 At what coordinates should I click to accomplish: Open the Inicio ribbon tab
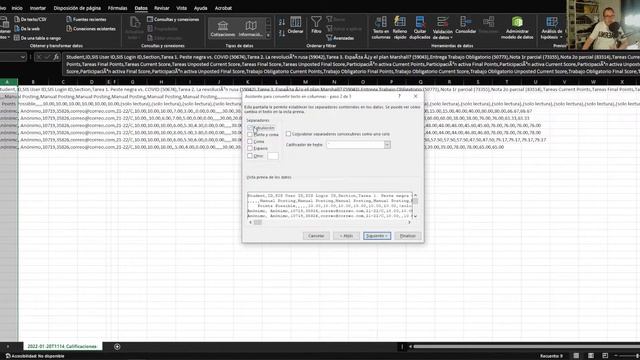pyautogui.click(x=17, y=8)
